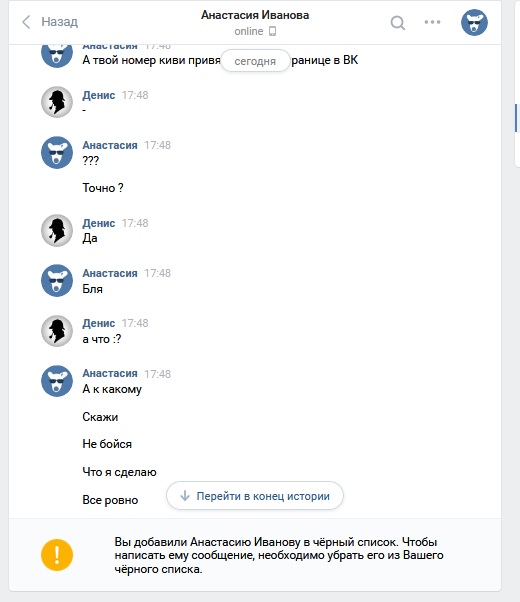Click the сегодня date badge
Viewport: 520px width, 602px height.
(255, 61)
